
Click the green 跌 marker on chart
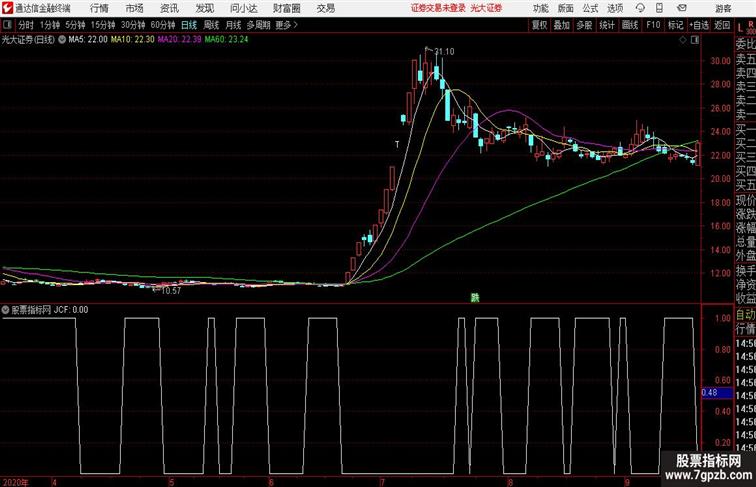tap(475, 298)
